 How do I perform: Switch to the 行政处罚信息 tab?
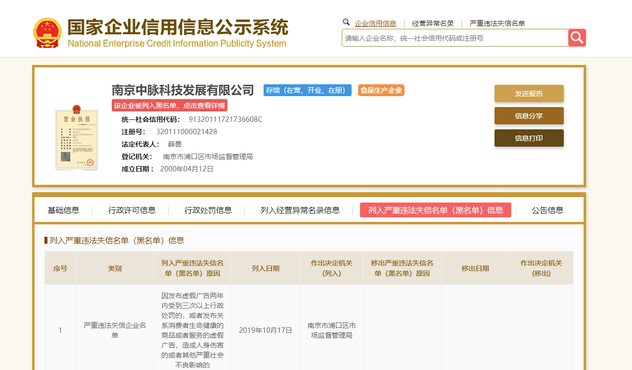(208, 210)
